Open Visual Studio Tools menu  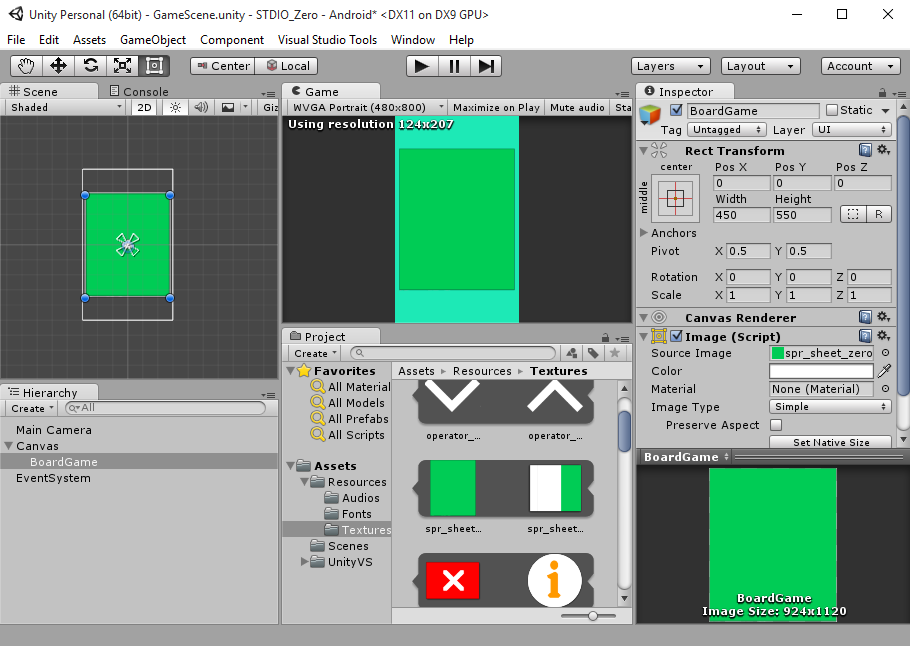327,39
